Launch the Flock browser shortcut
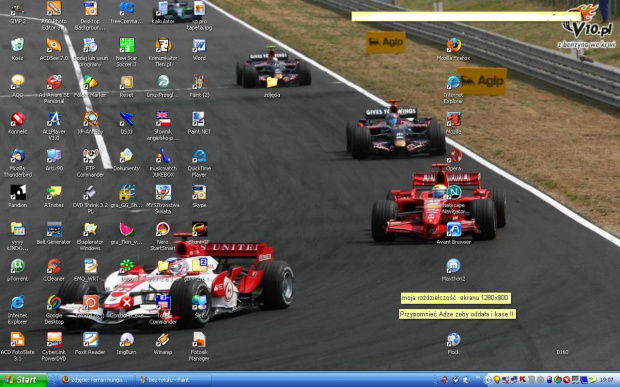620x387 pixels. 454,344
